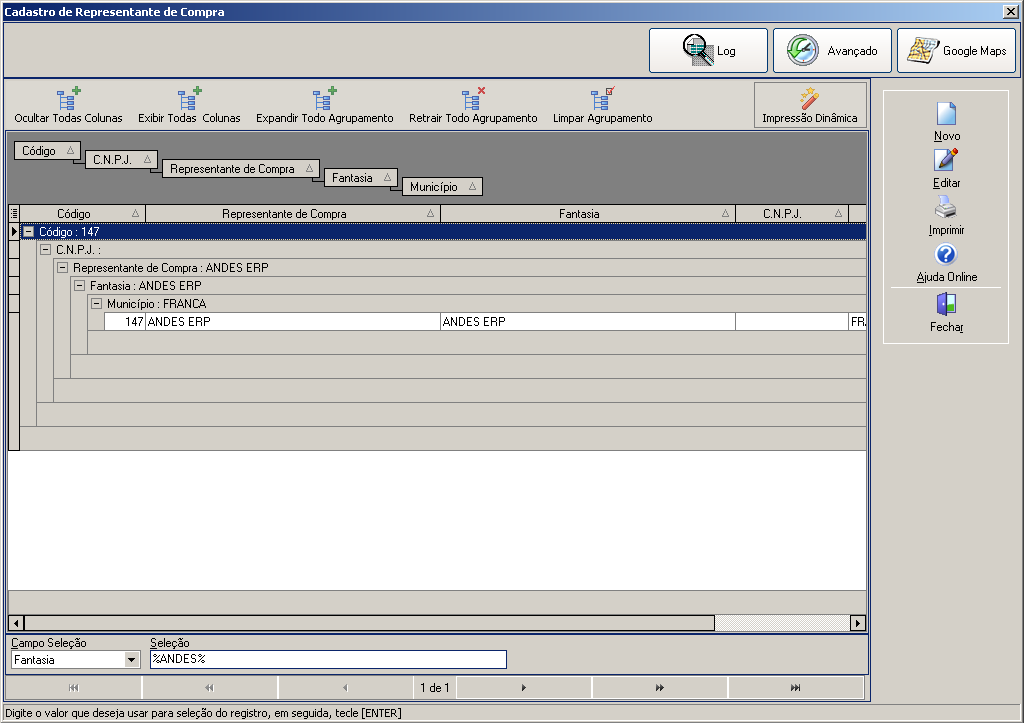
Task: Collapse the Fantasia : ANDES ERP group
Action: [x=80, y=285]
